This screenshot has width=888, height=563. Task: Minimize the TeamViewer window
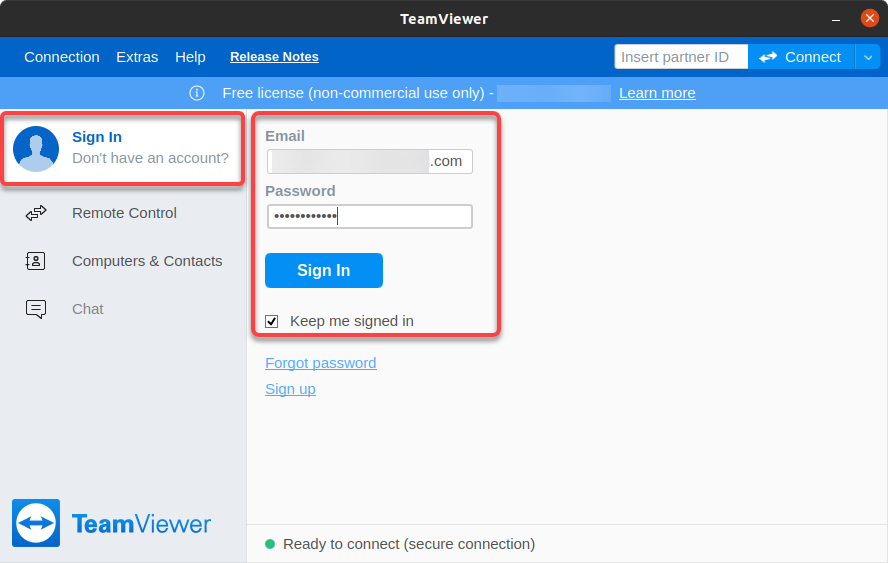(836, 19)
